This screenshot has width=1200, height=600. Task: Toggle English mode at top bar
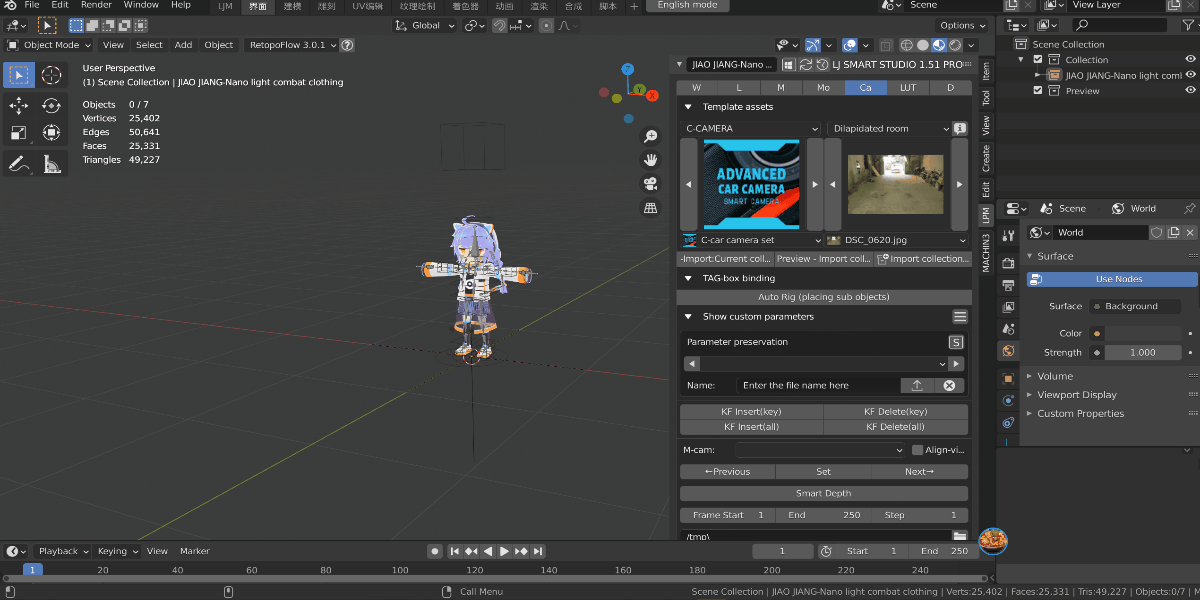[688, 5]
